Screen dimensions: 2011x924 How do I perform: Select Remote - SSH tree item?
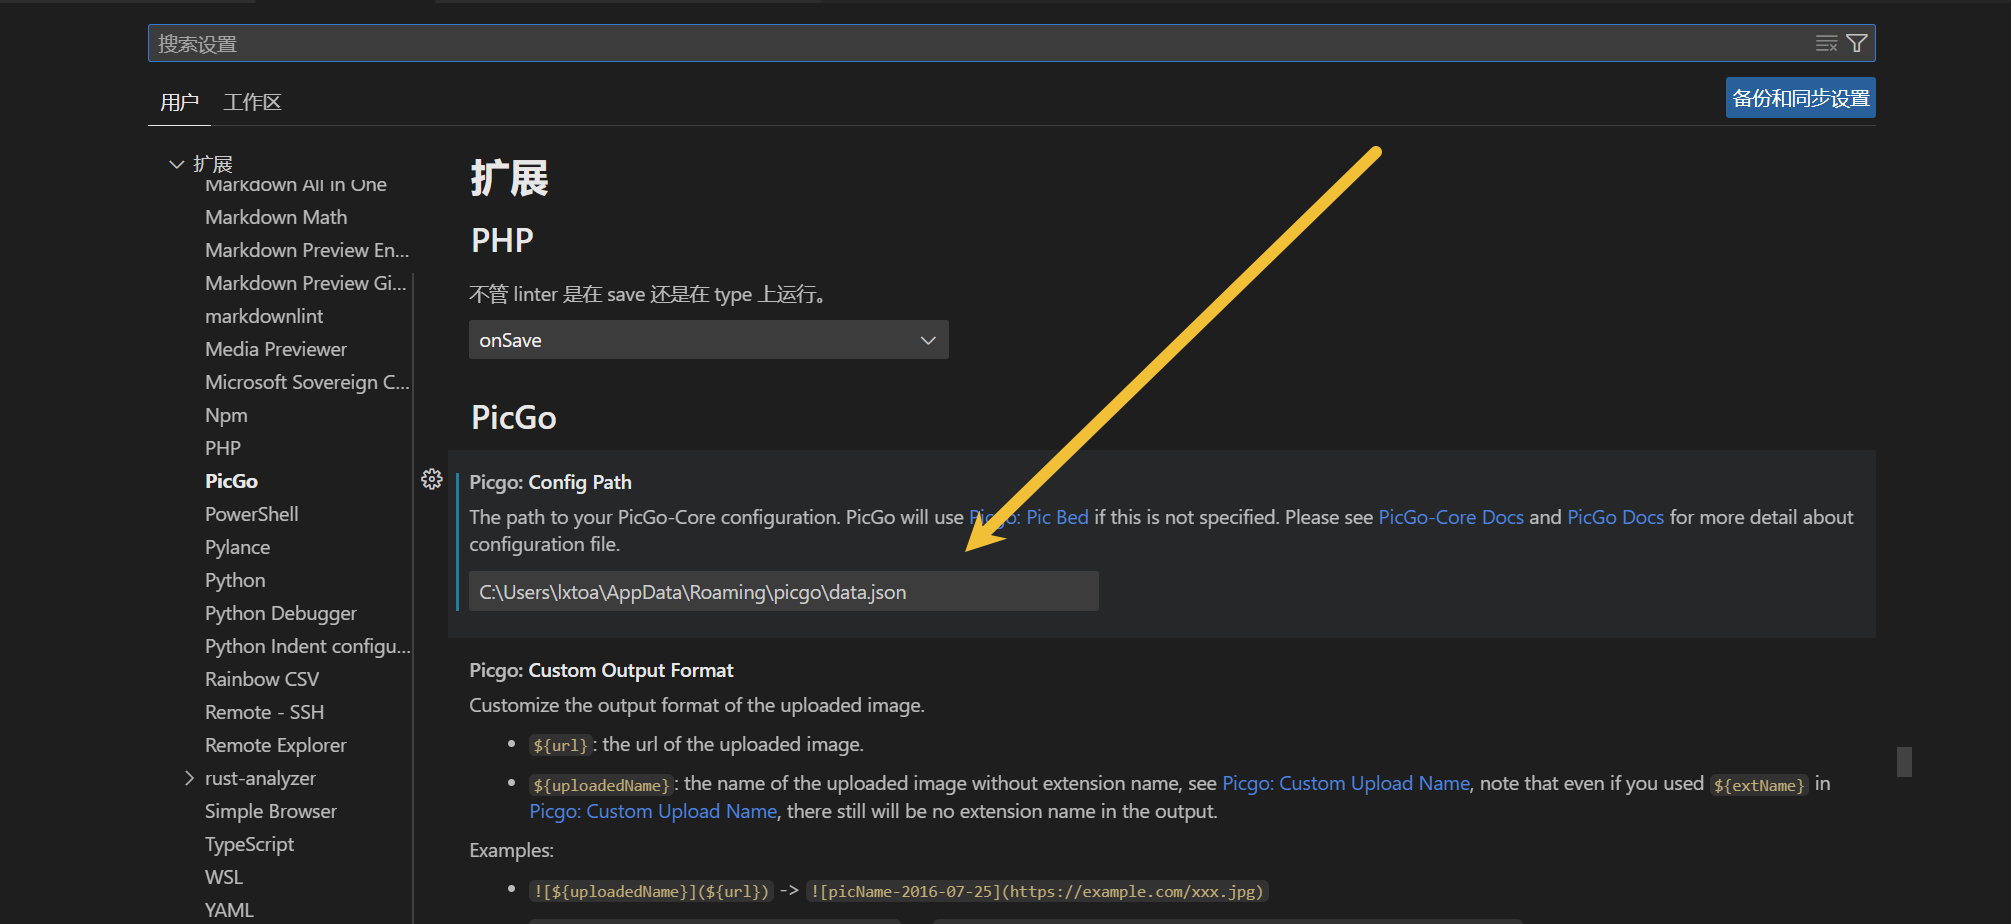point(264,712)
